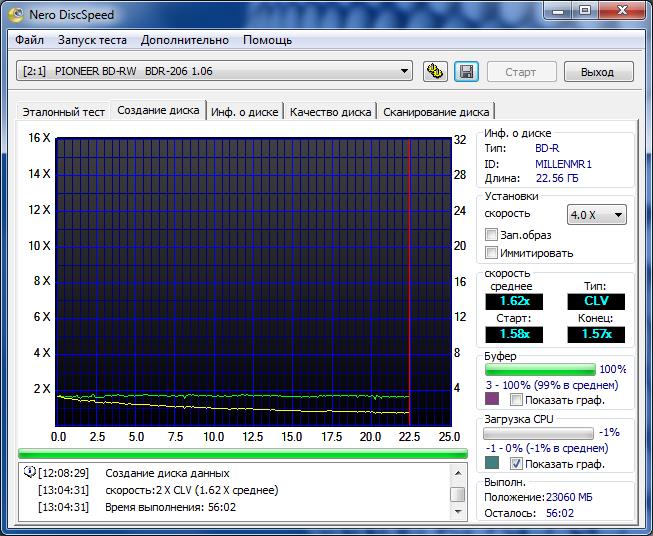Switch to the Качество диска tab
Screen dimensions: 653x536
pos(330,112)
